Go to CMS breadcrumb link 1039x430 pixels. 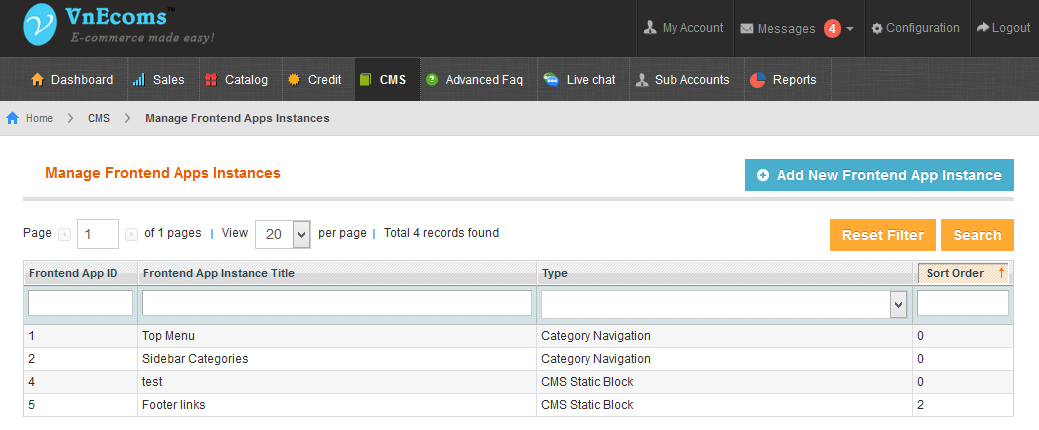99,118
